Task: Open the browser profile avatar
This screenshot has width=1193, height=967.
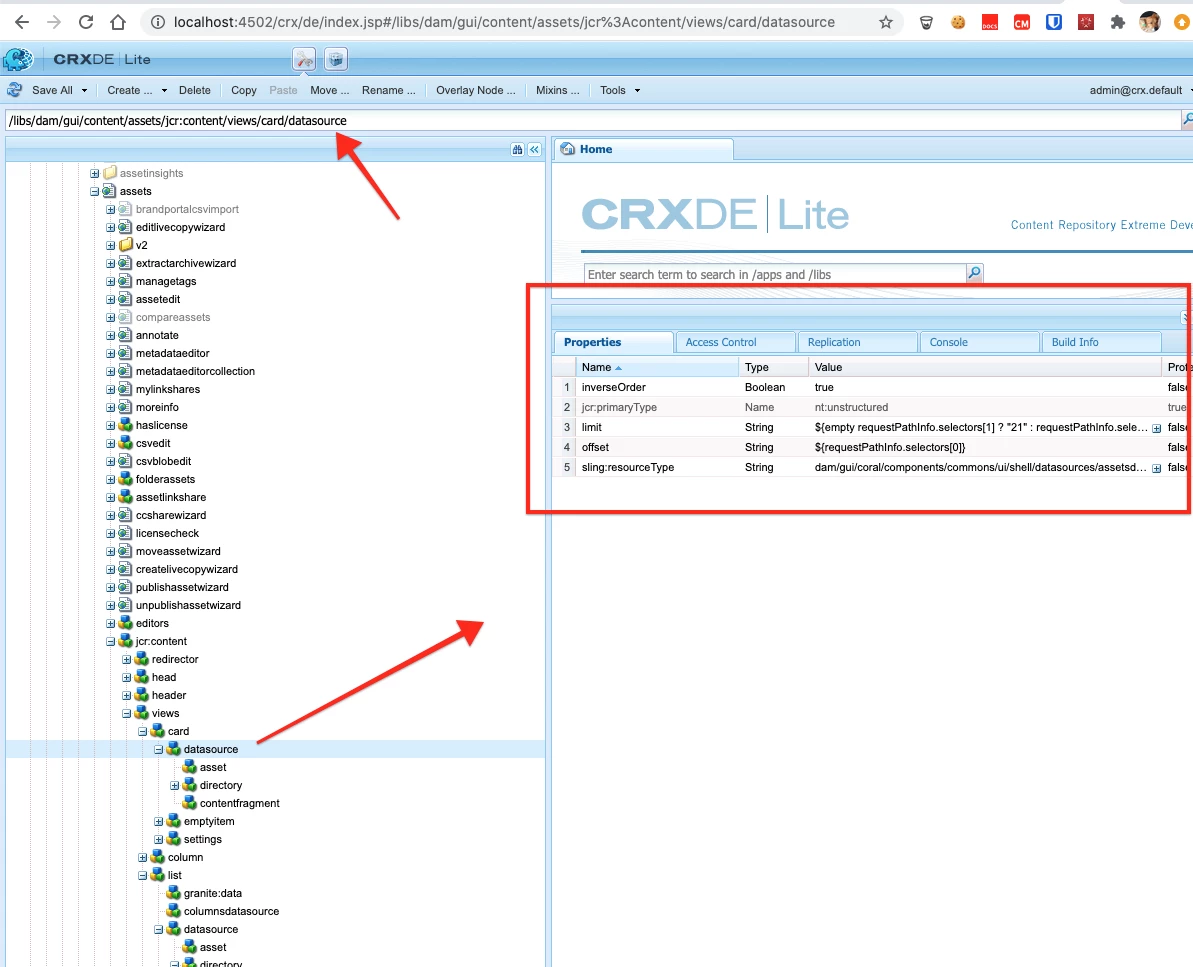Action: coord(1150,22)
